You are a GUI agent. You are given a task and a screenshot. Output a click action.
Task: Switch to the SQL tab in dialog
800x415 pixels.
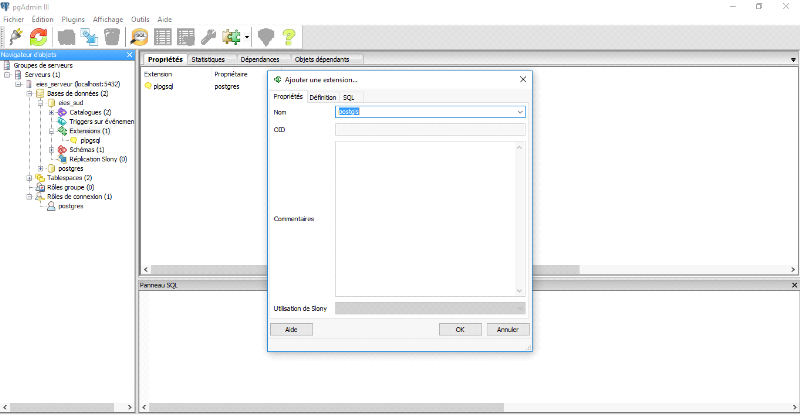coord(349,97)
